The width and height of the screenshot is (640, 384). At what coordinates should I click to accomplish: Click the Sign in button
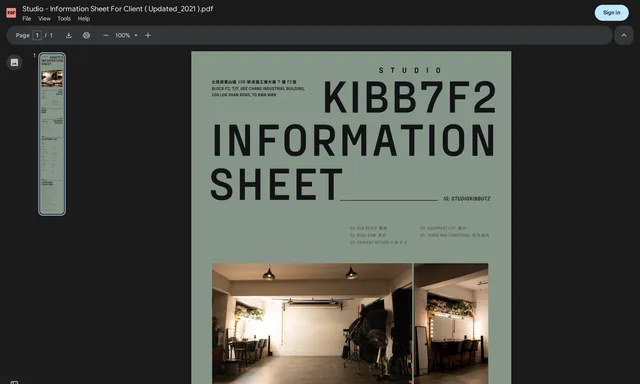click(x=611, y=13)
